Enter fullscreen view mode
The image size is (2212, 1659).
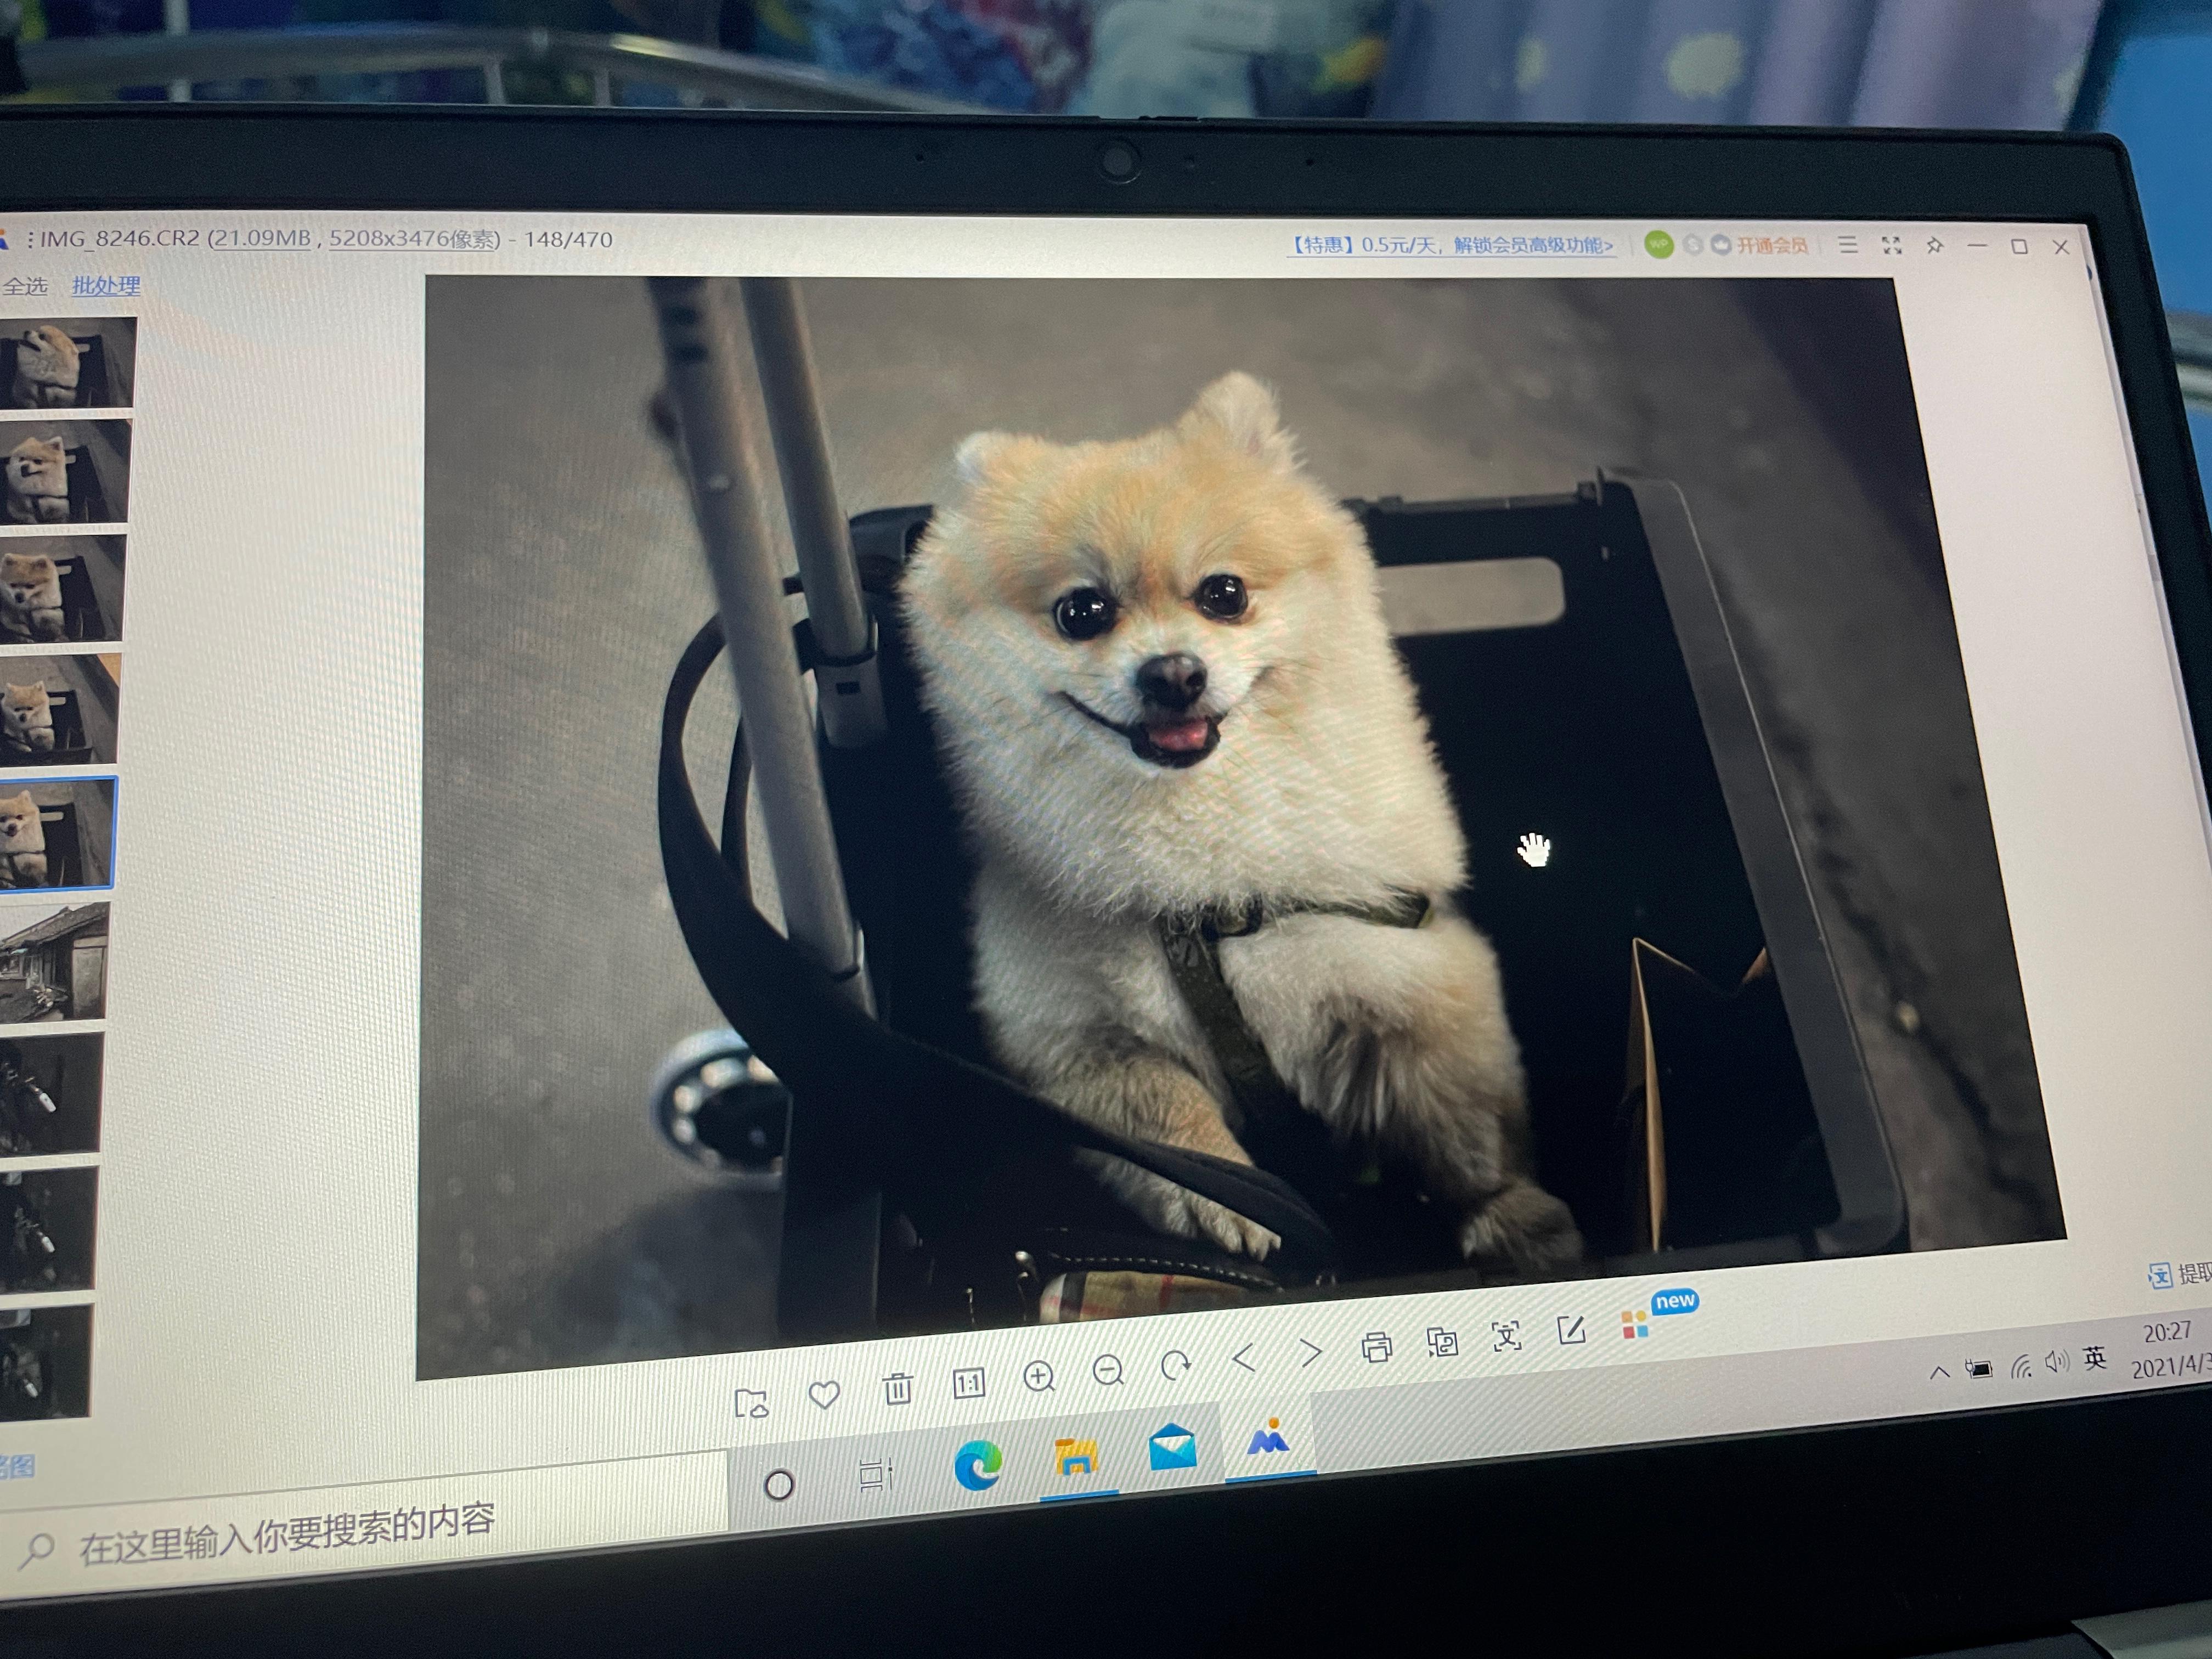pyautogui.click(x=1891, y=245)
